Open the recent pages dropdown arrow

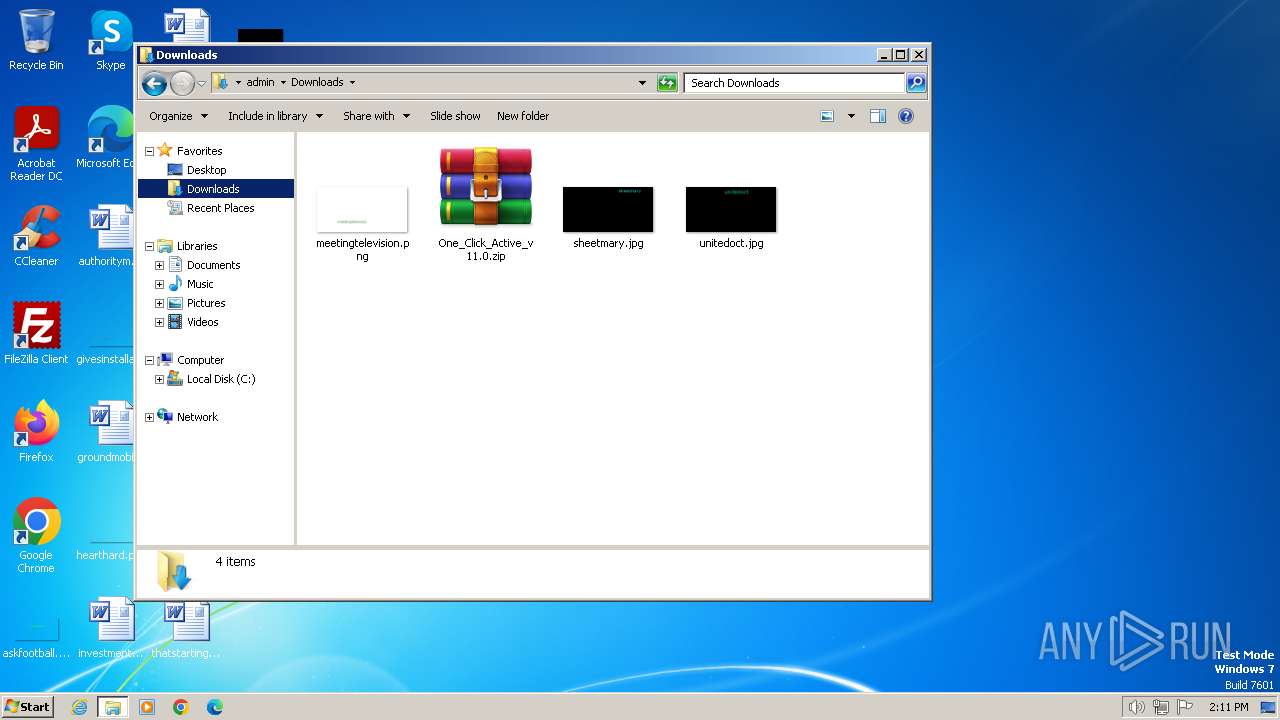click(202, 84)
